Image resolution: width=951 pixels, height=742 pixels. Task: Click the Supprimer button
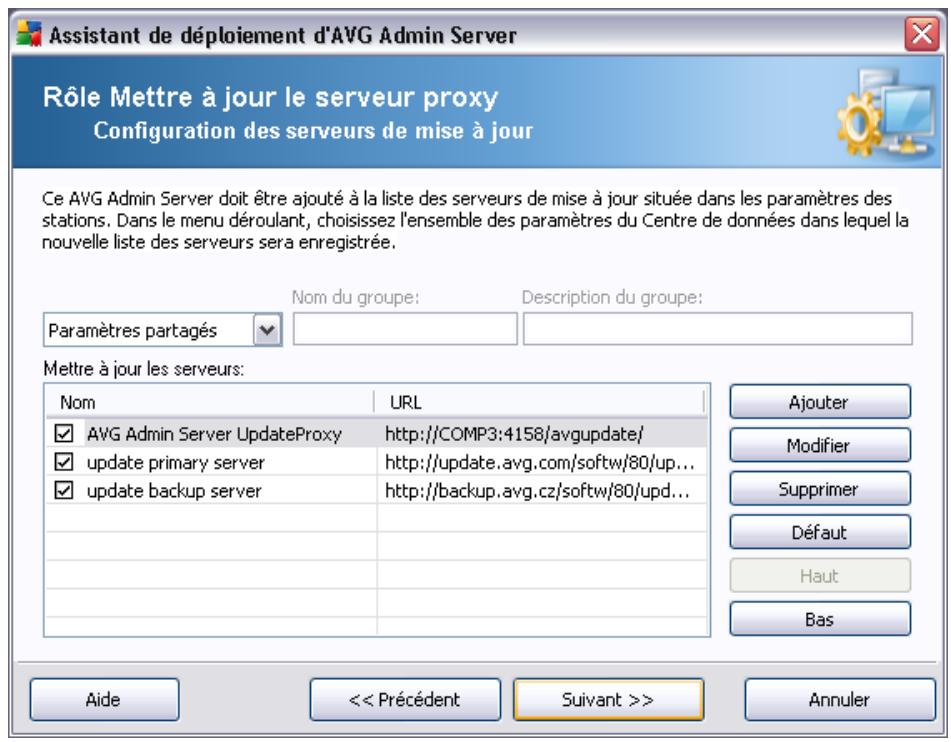[x=820, y=489]
